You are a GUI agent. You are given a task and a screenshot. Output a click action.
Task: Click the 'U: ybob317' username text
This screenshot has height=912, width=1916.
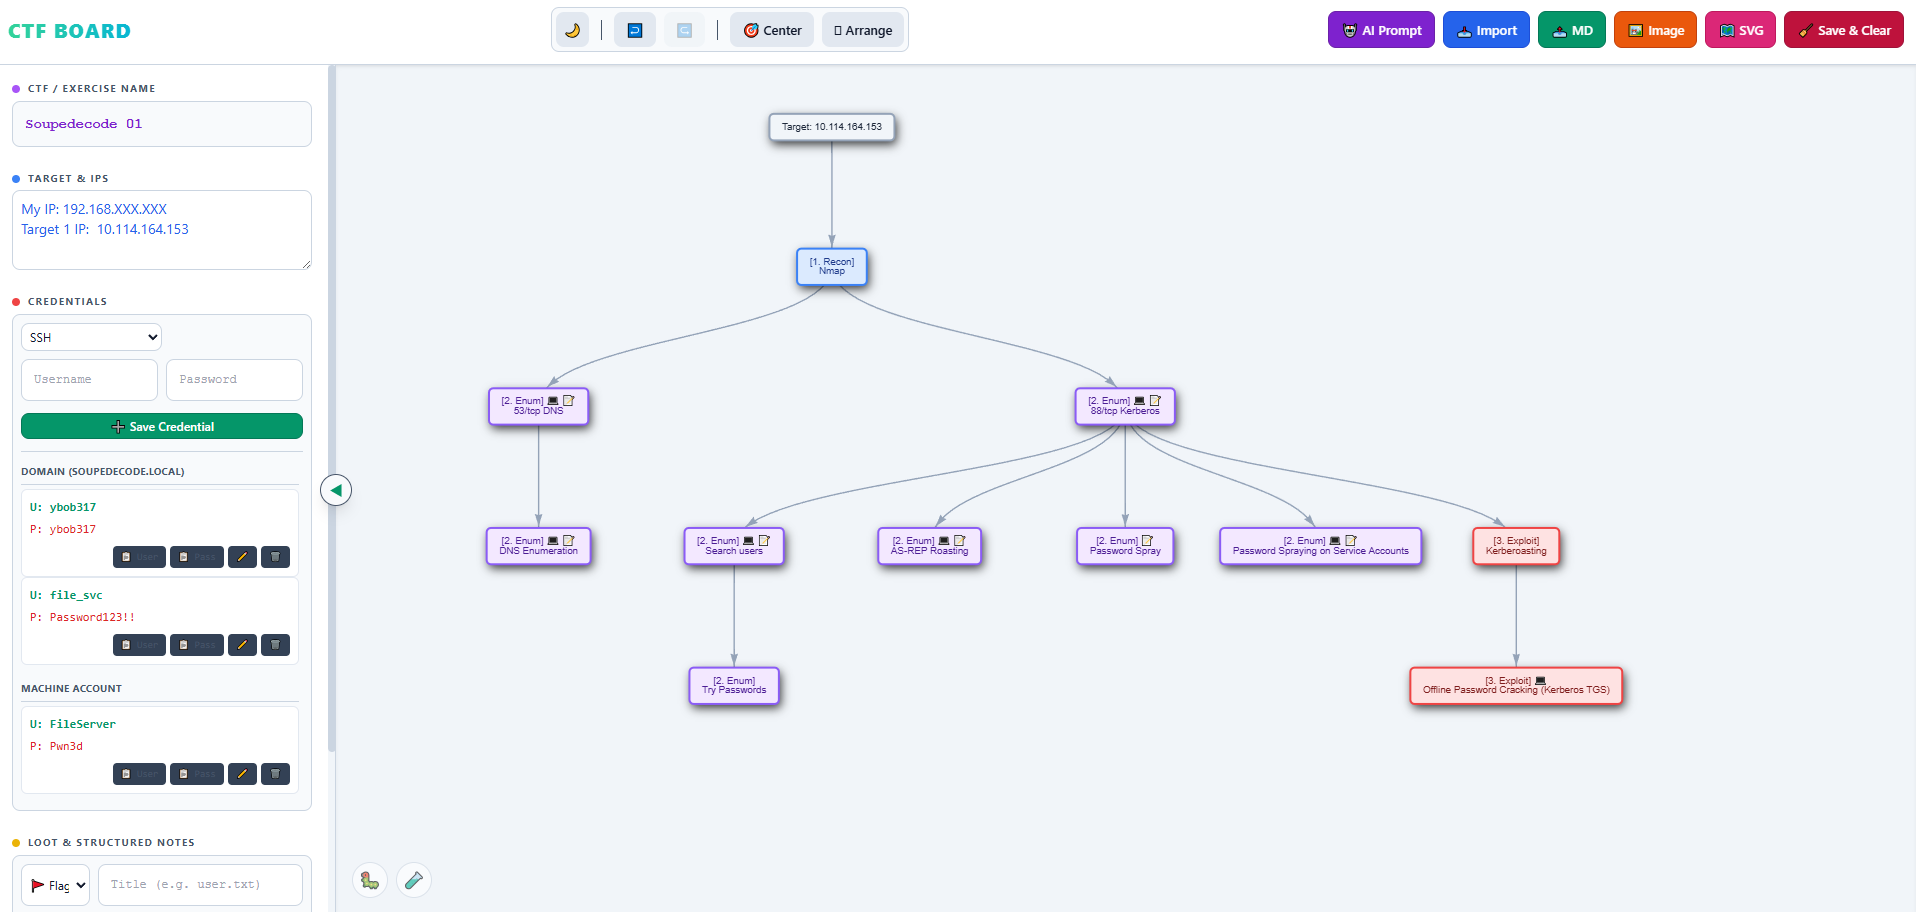coord(63,507)
